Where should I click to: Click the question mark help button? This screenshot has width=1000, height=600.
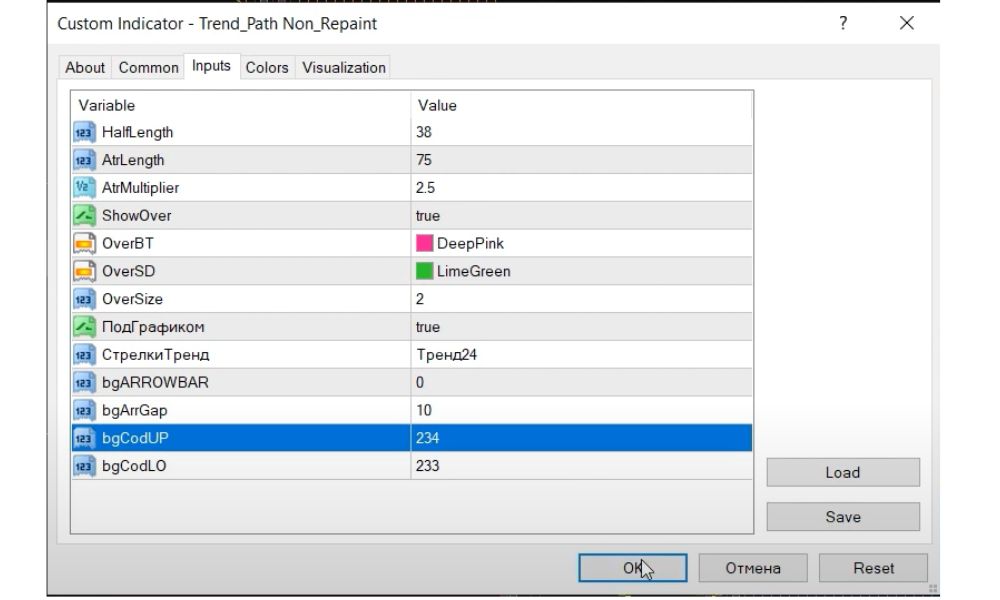pos(843,23)
